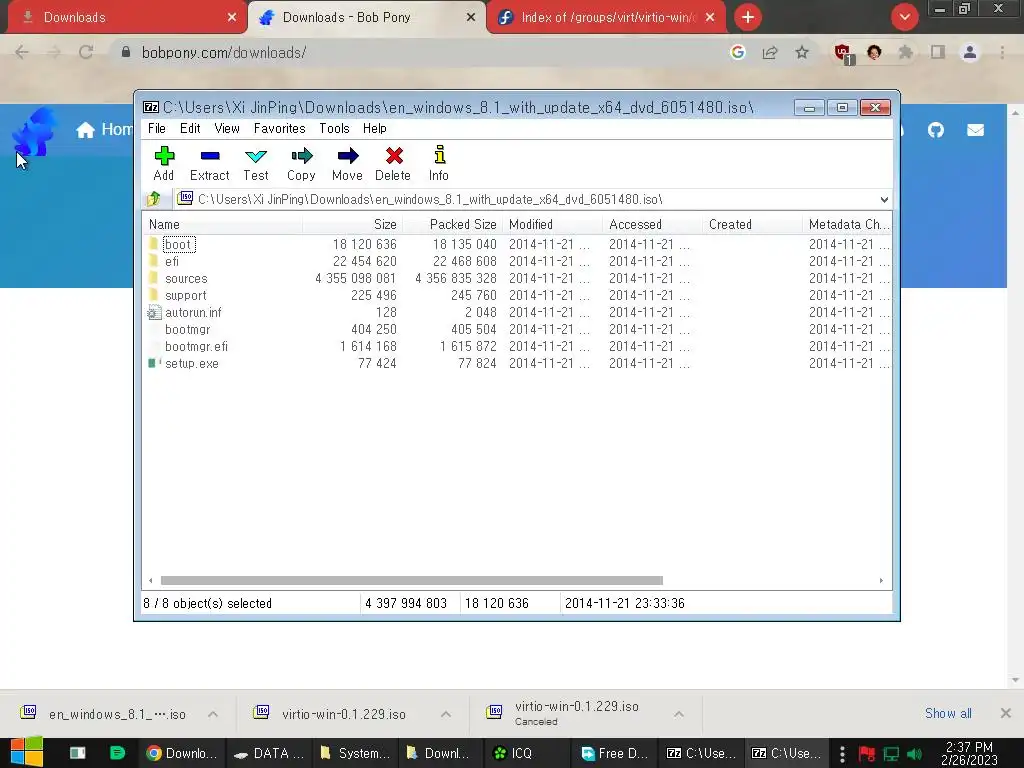The width and height of the screenshot is (1024, 768).
Task: Click the Home link on Bob Pony site
Action: pos(104,129)
